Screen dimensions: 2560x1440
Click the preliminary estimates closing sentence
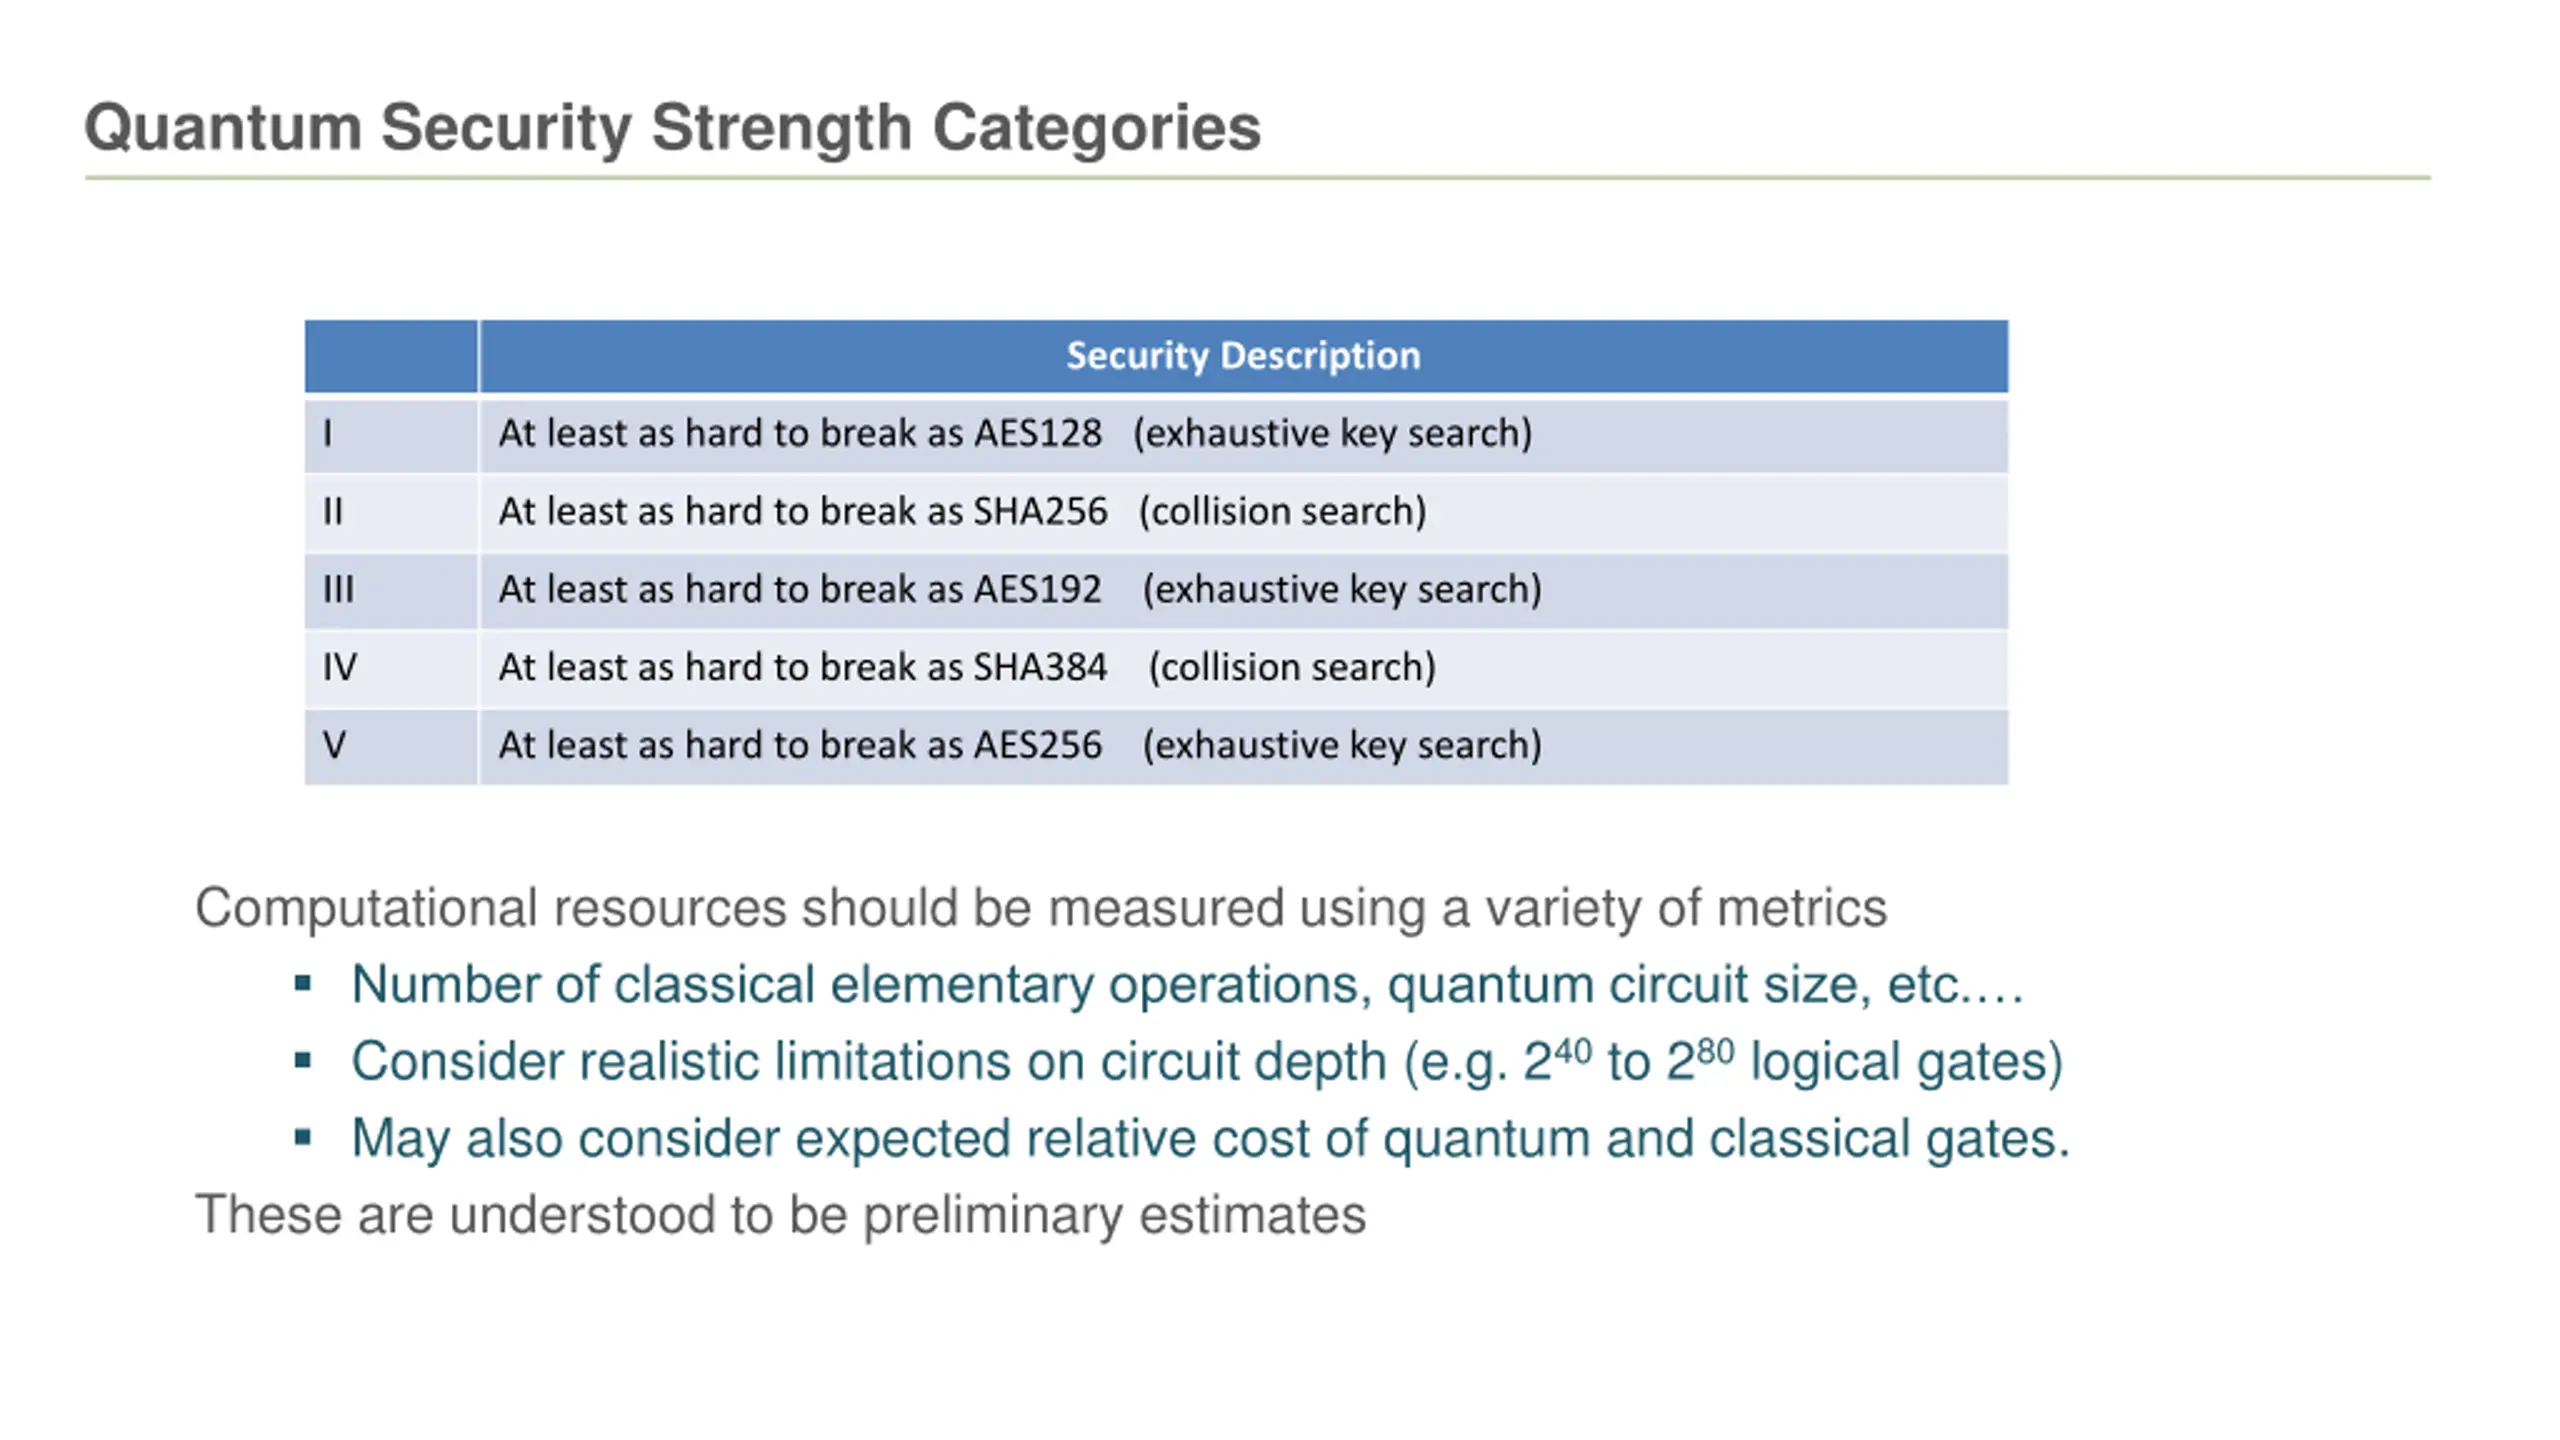(x=780, y=1216)
